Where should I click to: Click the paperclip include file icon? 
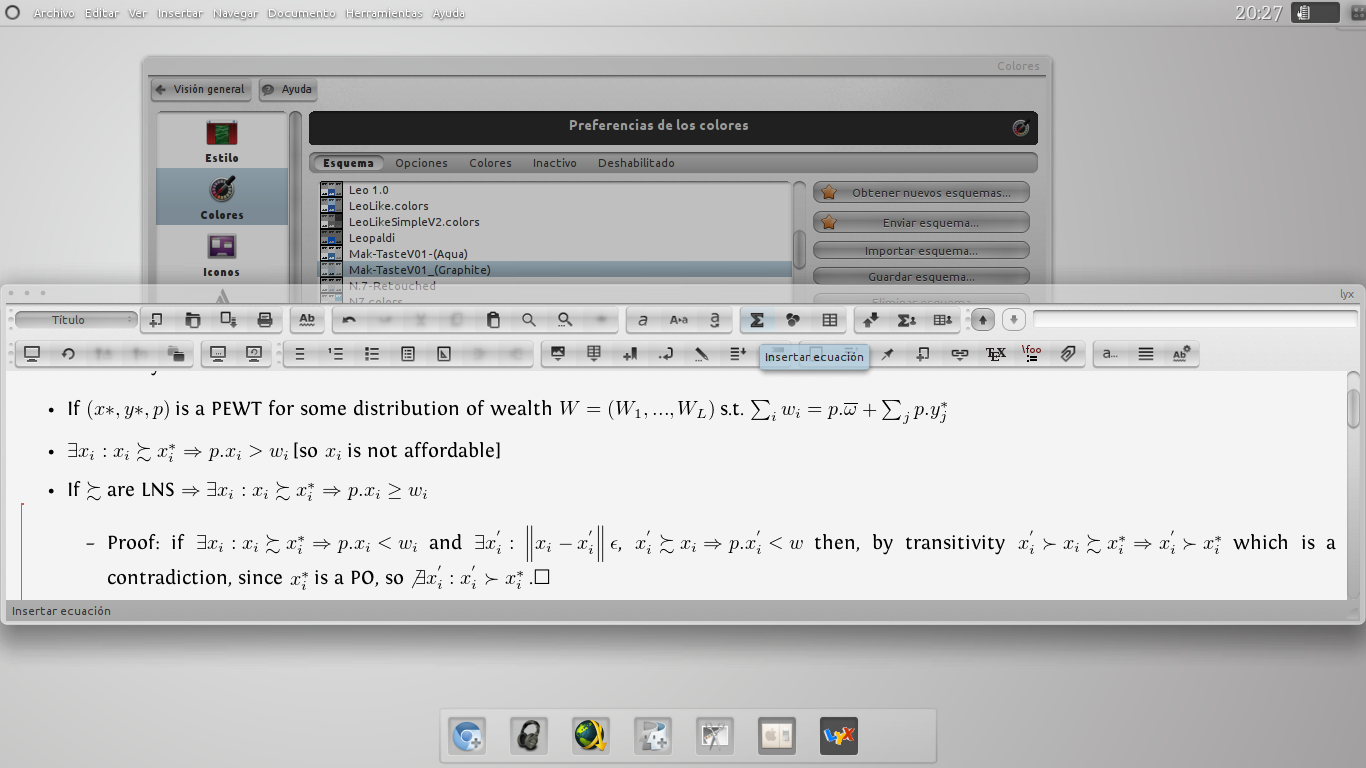point(1068,353)
